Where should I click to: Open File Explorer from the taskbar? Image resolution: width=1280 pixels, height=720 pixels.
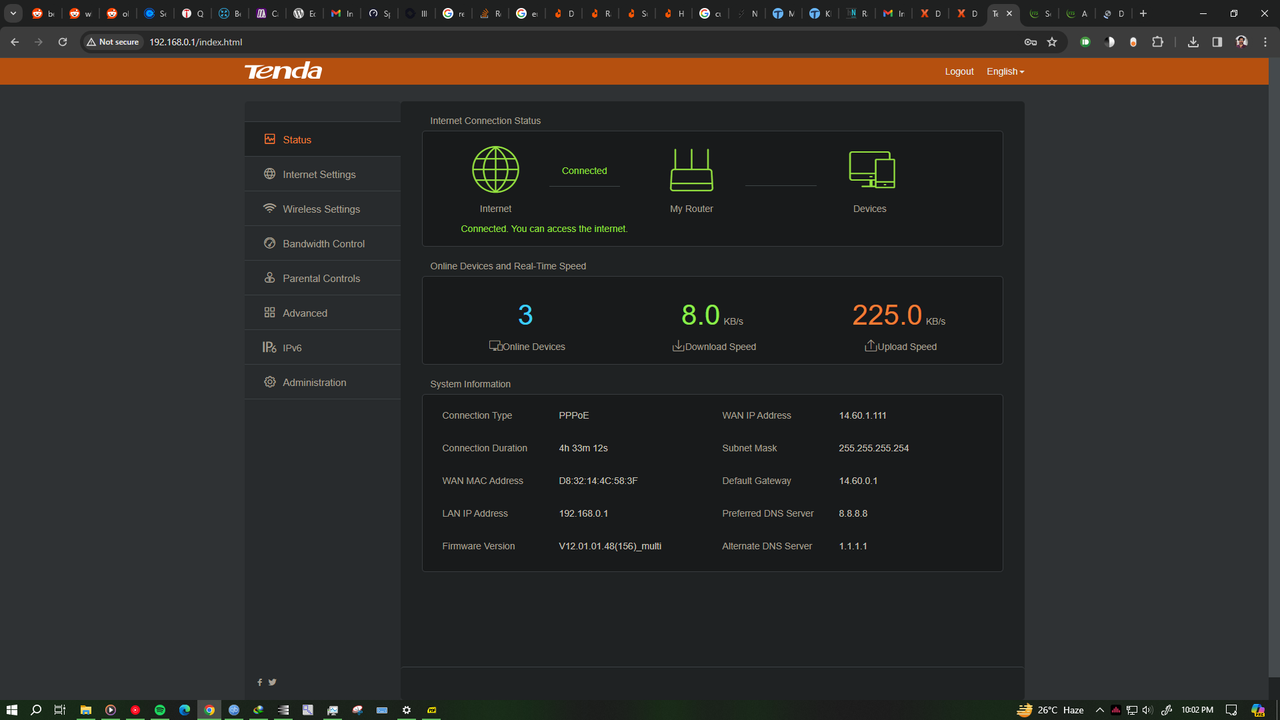86,710
